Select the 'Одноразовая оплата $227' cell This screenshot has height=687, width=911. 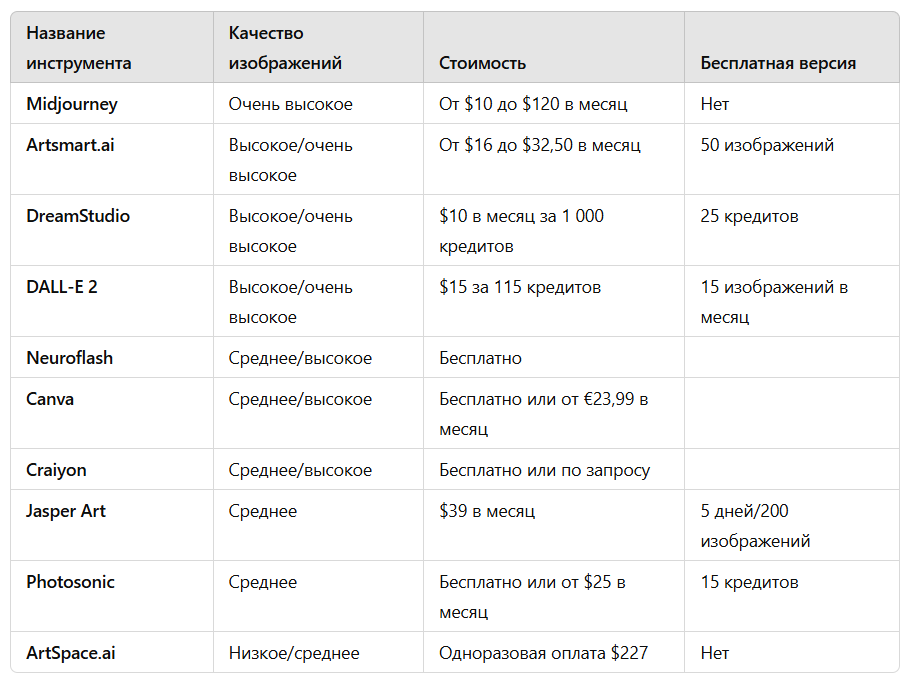pyautogui.click(x=543, y=653)
